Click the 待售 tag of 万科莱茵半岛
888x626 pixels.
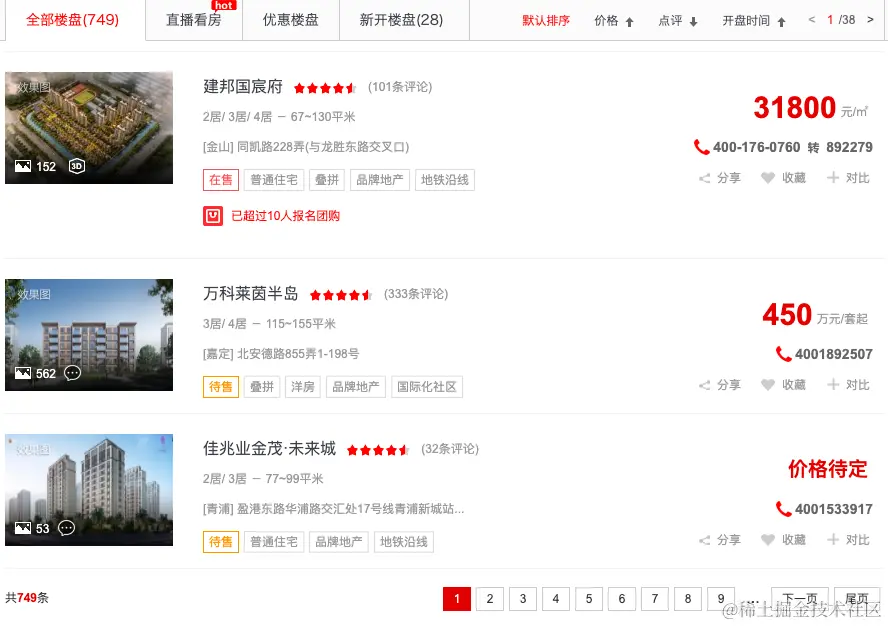pos(221,387)
